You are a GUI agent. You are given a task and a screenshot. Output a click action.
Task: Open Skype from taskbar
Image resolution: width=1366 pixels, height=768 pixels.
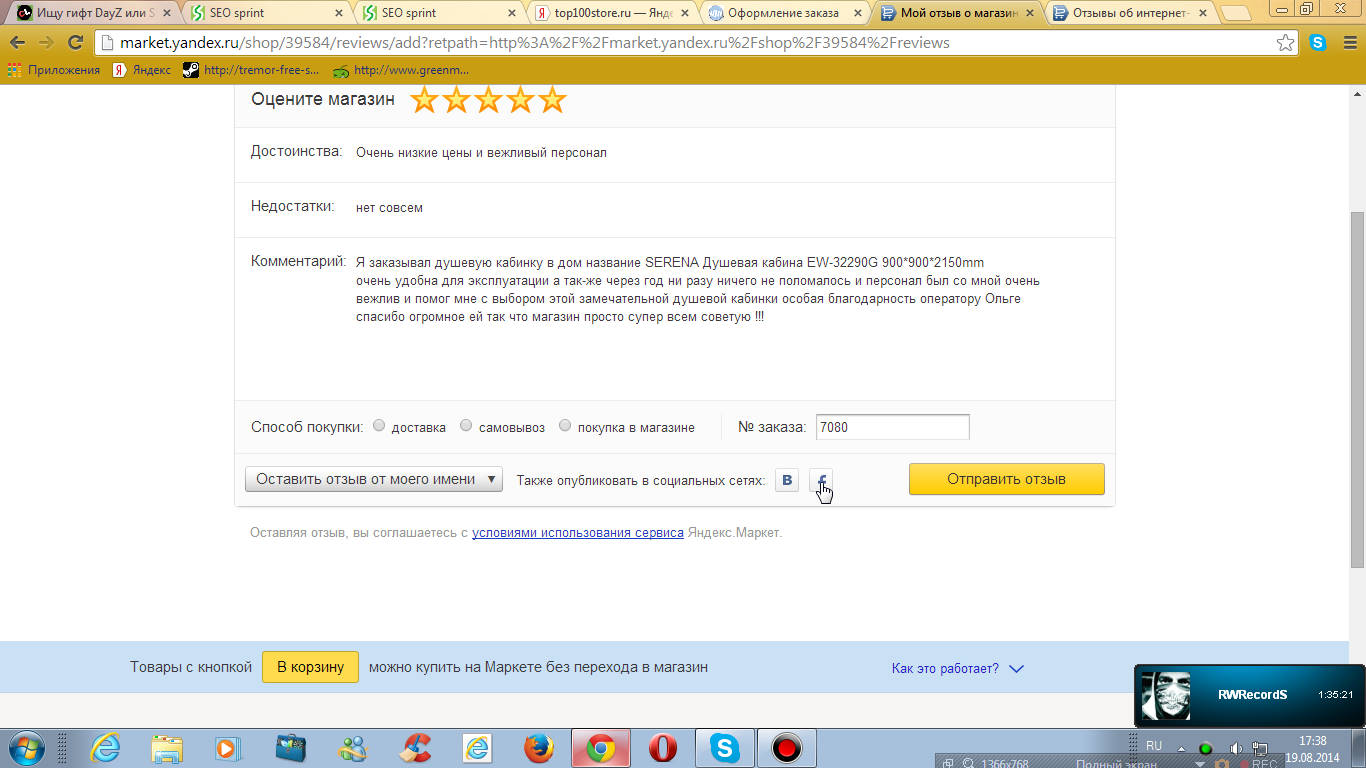tap(725, 748)
